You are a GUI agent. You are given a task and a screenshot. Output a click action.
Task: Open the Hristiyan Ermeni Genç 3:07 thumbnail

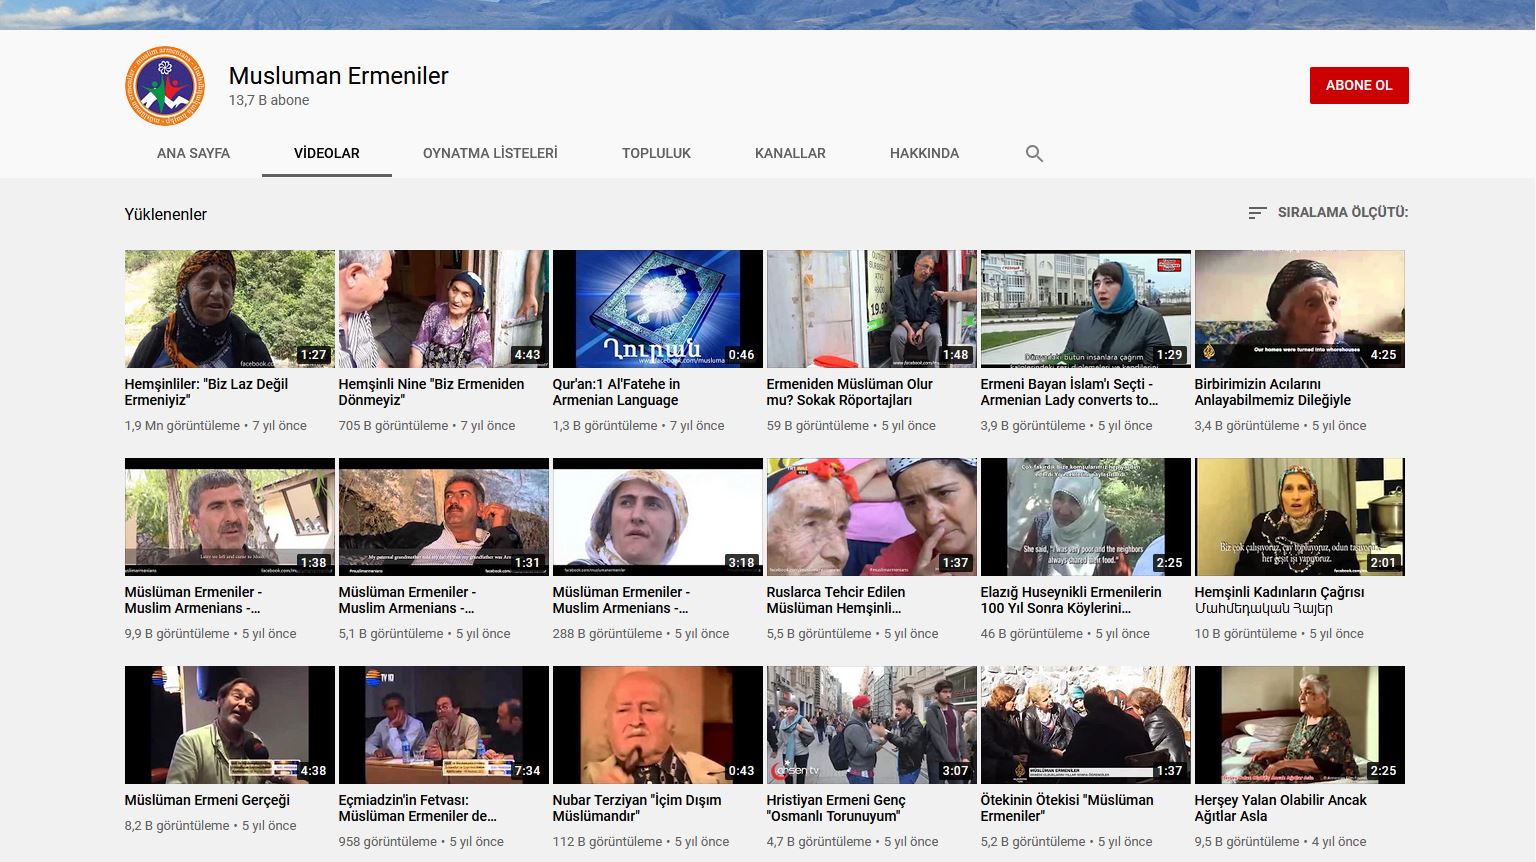[x=872, y=725]
